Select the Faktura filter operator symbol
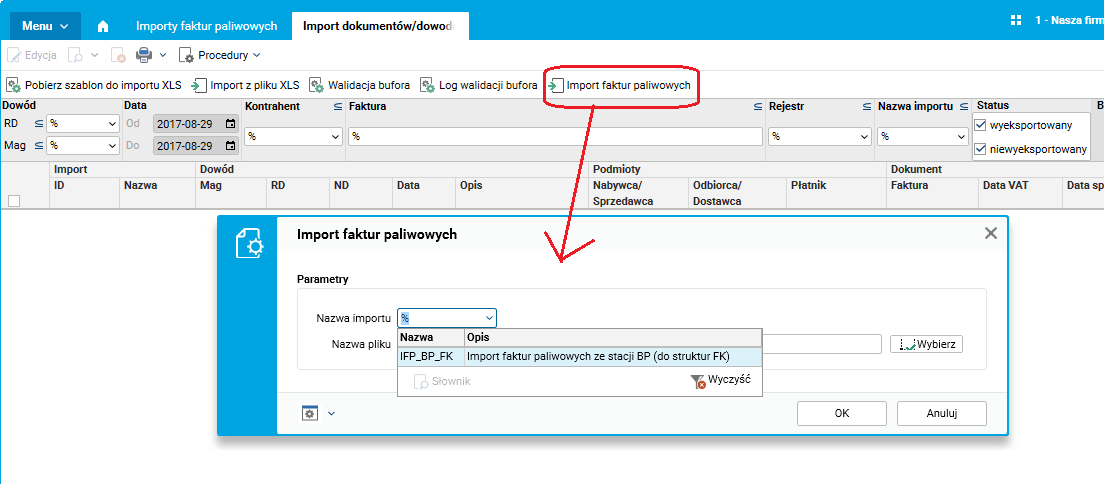 click(x=758, y=107)
